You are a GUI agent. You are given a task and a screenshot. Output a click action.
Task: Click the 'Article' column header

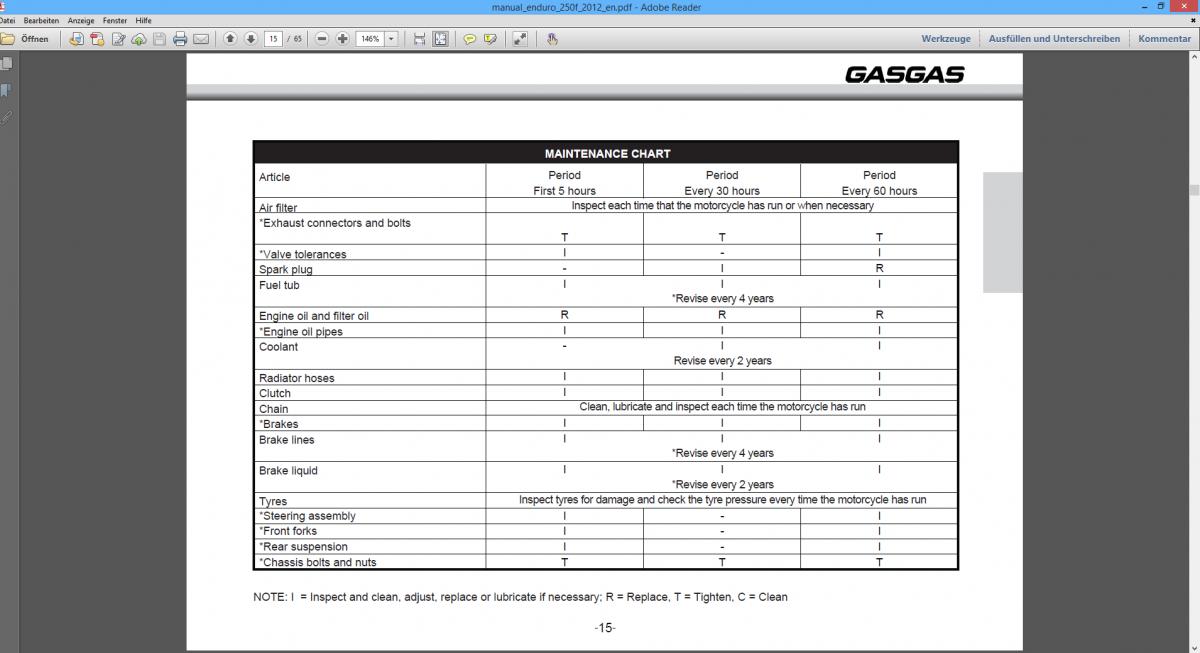pyautogui.click(x=274, y=177)
